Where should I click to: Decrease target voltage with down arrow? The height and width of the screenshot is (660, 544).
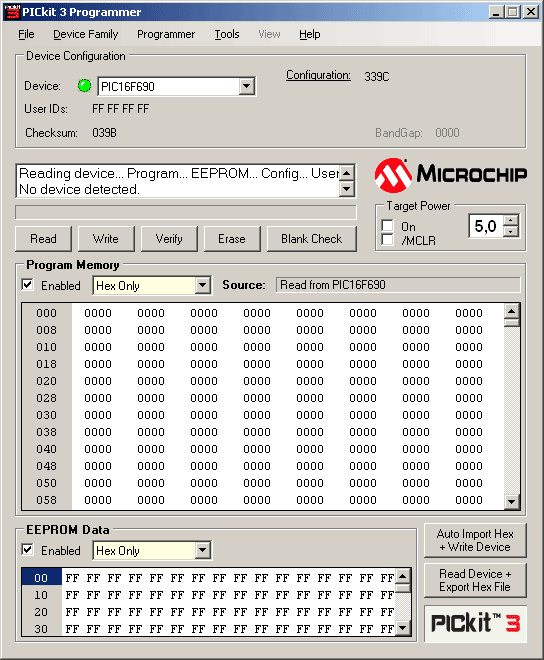point(510,232)
